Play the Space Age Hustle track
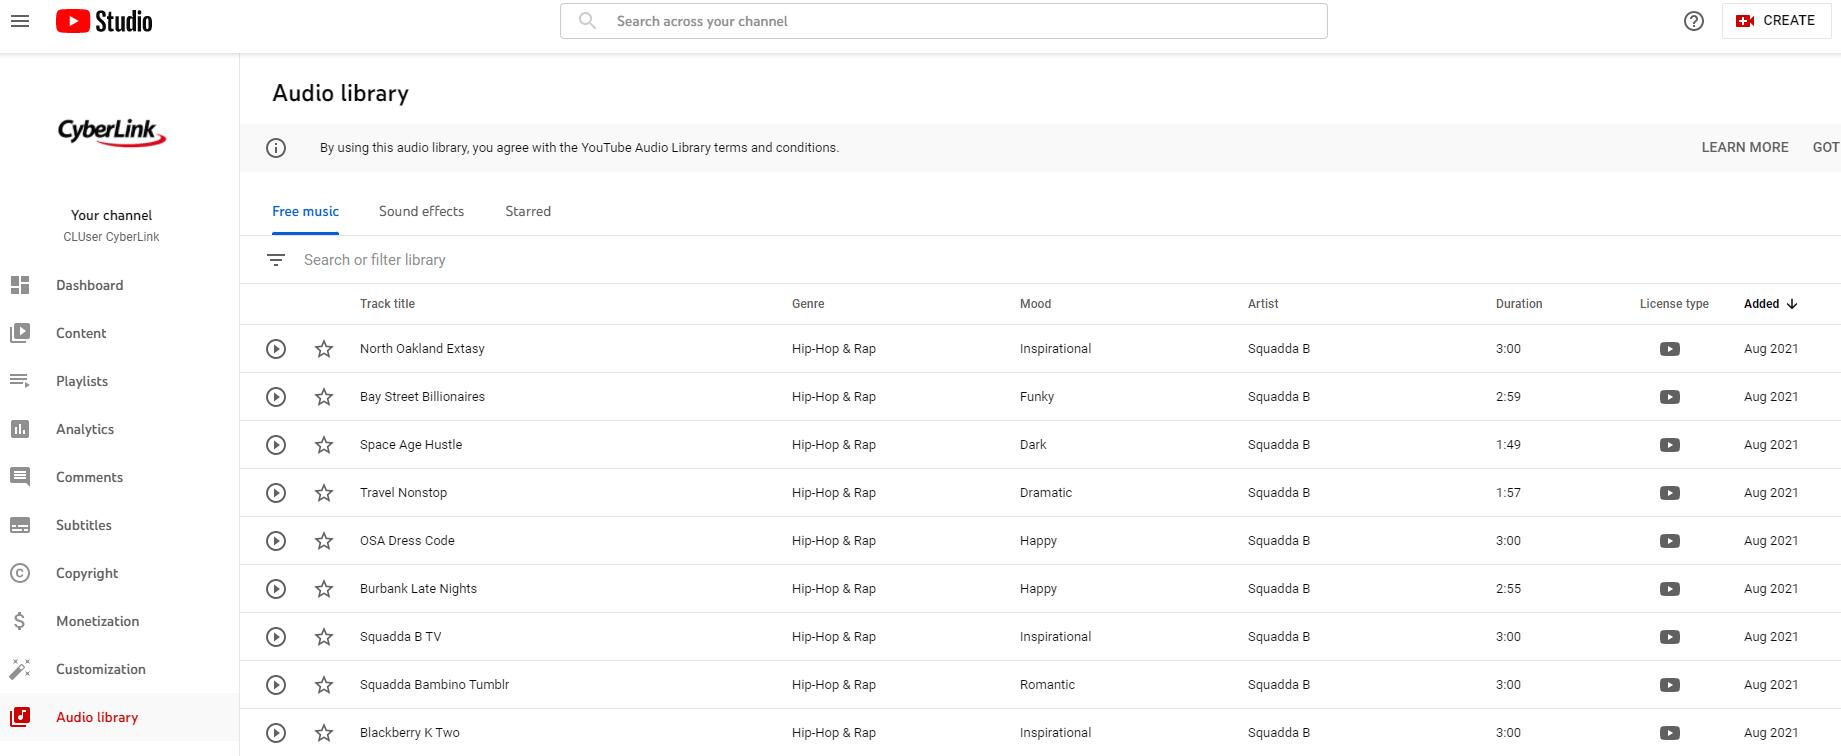Viewport: 1841px width, 756px height. [276, 445]
